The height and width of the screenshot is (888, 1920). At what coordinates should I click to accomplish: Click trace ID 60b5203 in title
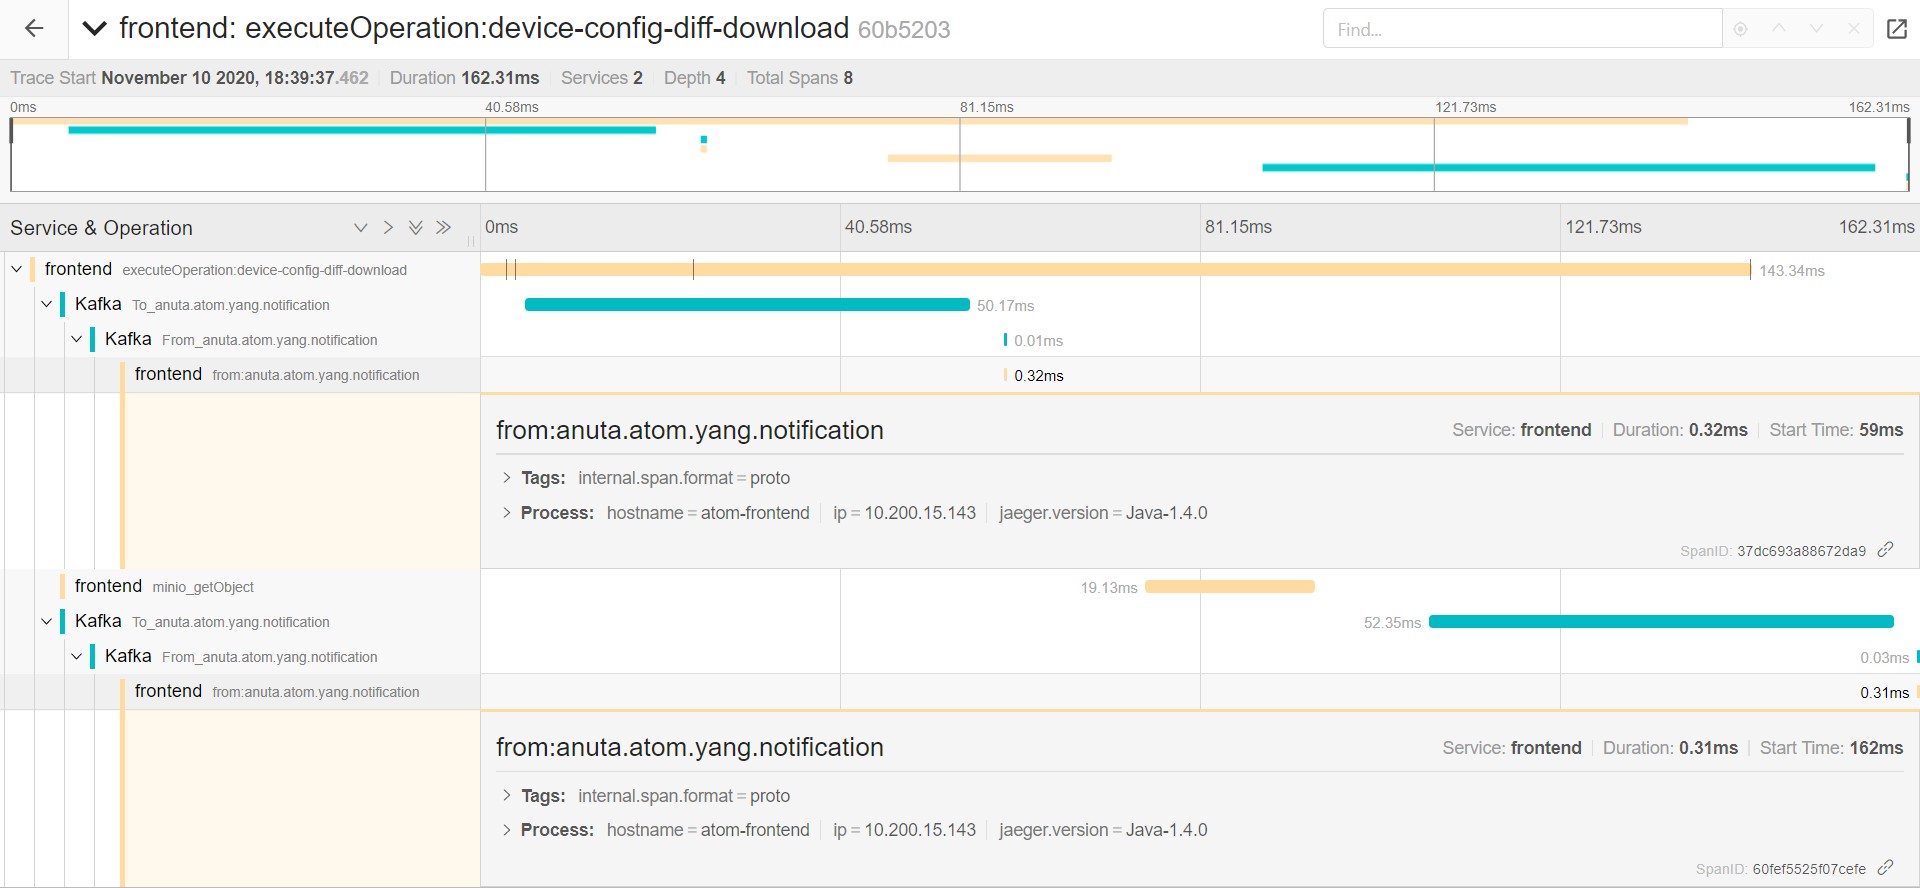[904, 30]
